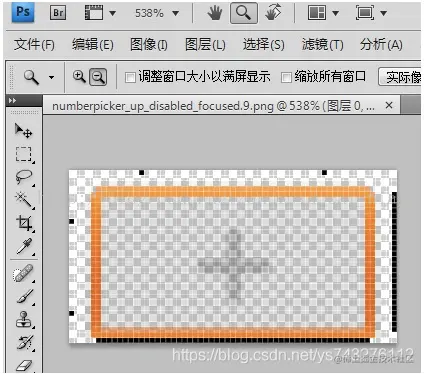The image size is (424, 374).
Task: Expand the Screen Mode dropdown arrow
Action: click(383, 13)
